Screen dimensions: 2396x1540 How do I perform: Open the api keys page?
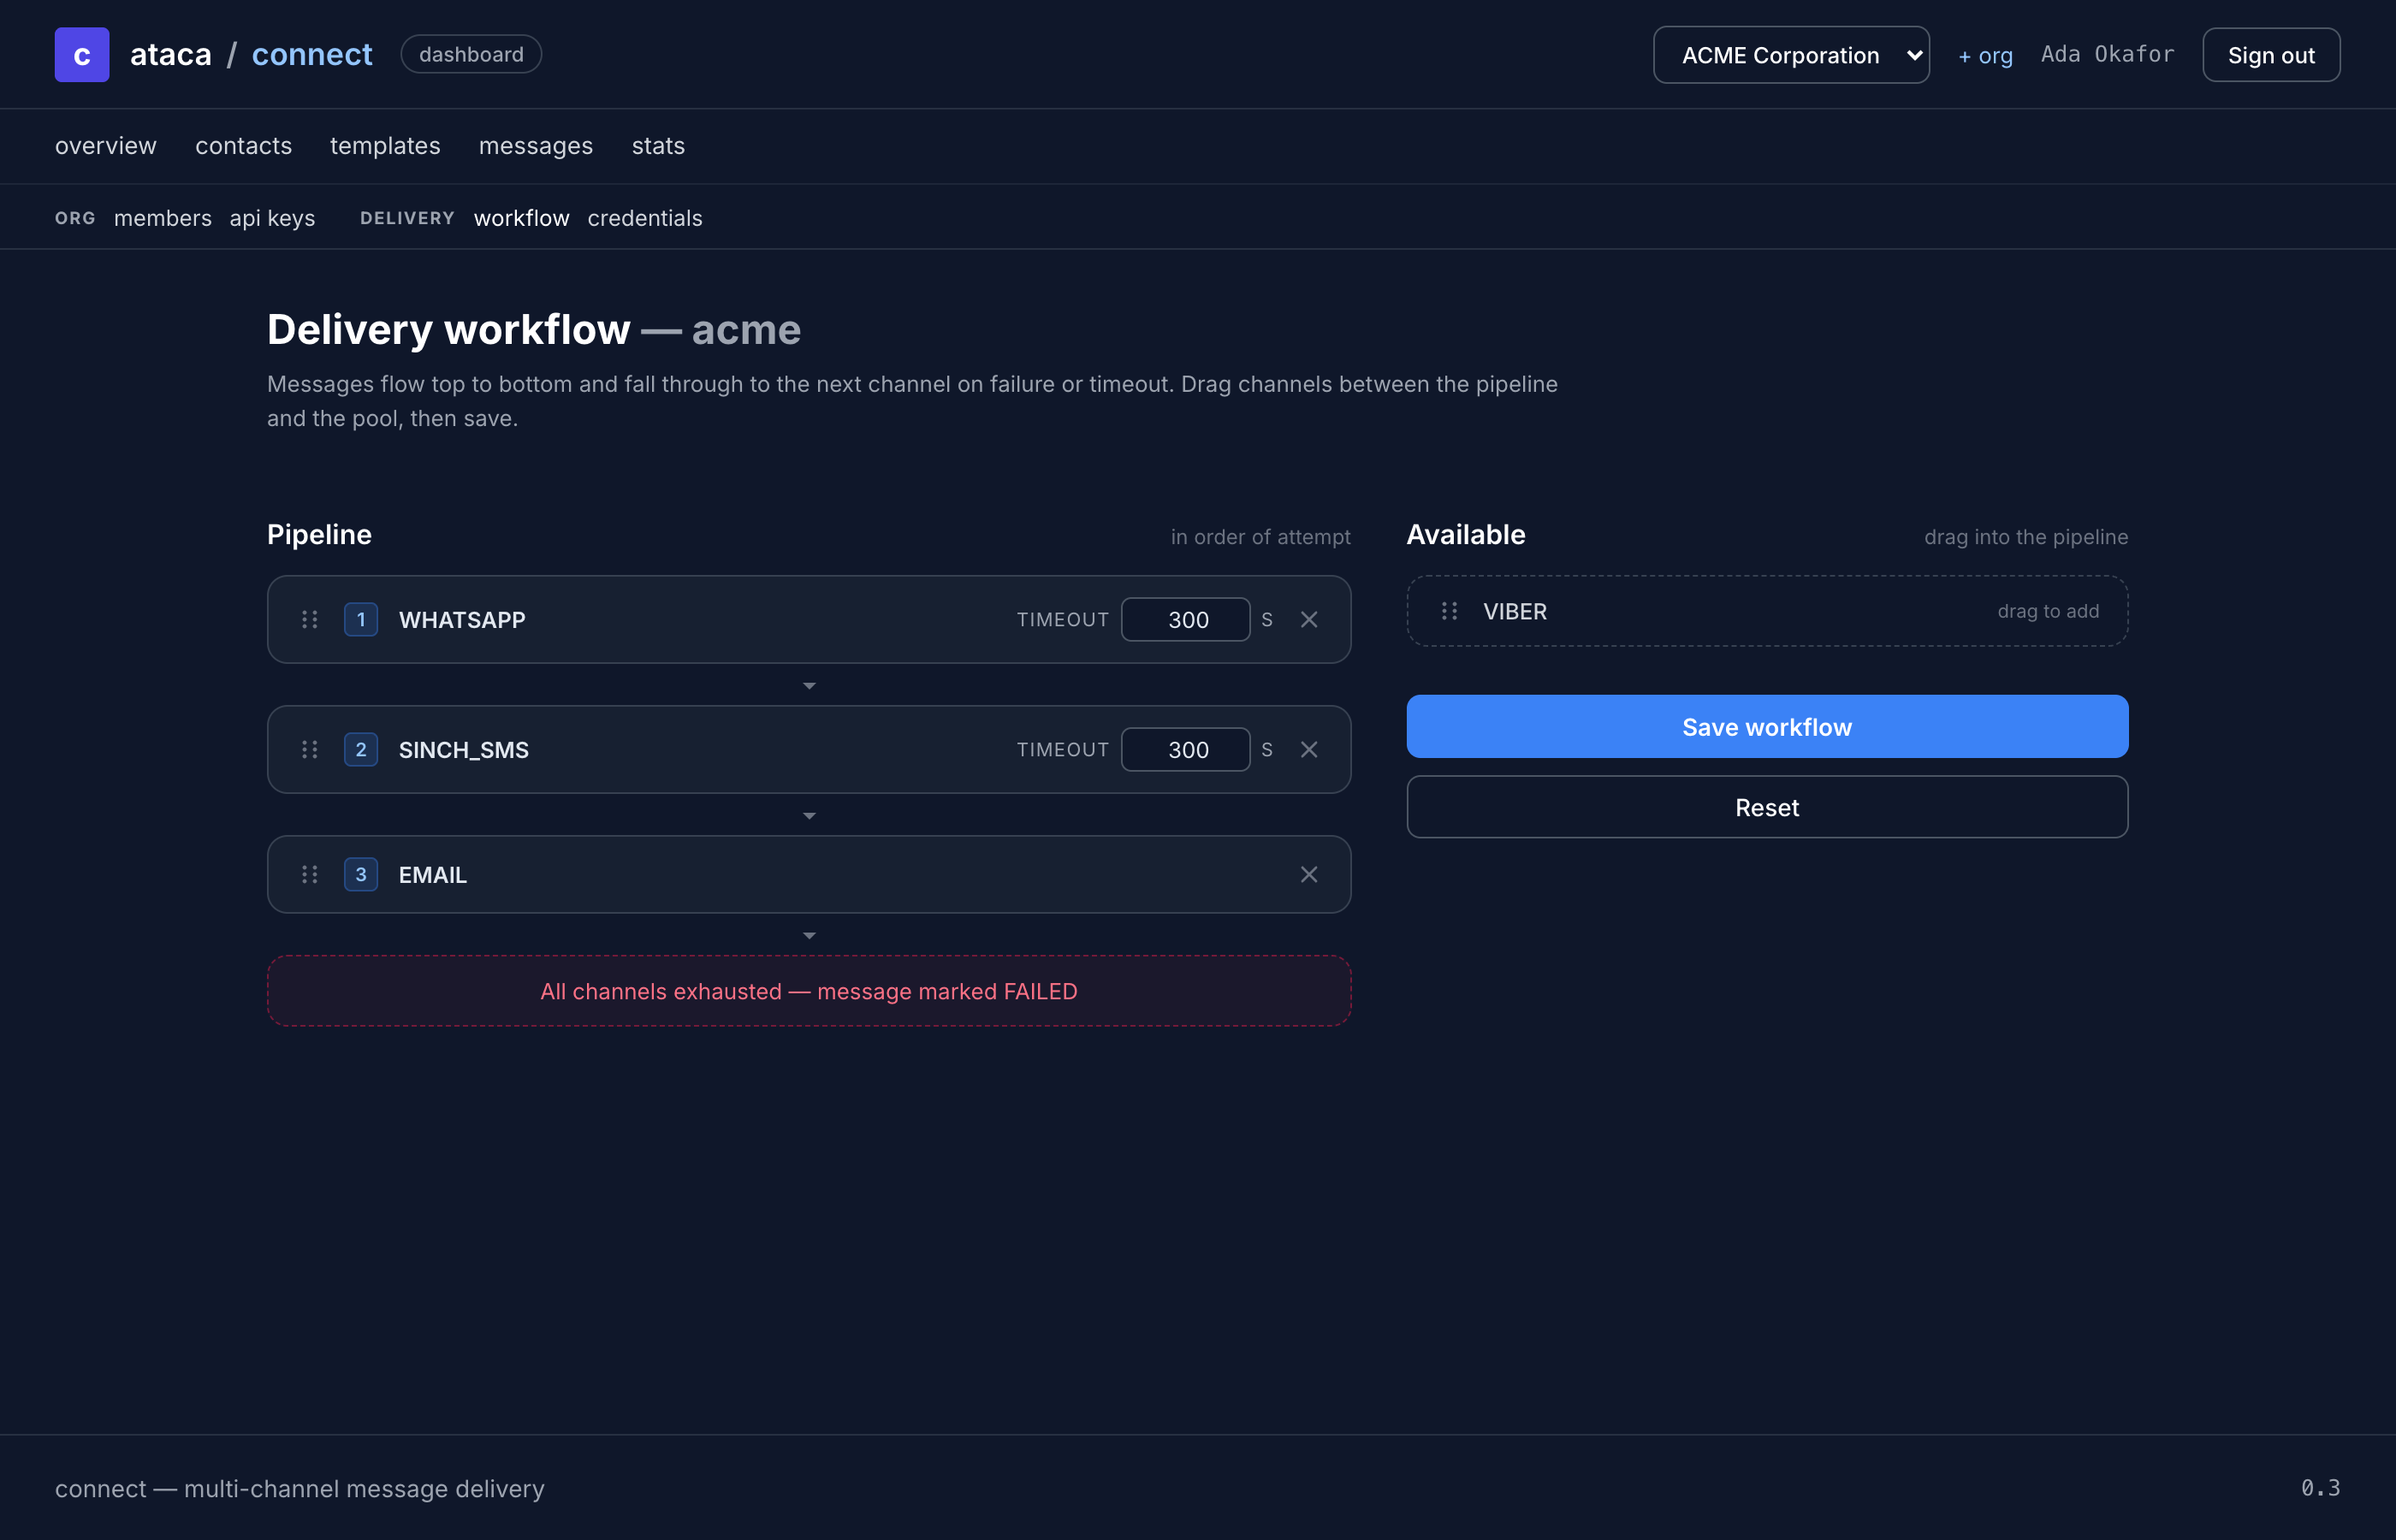click(x=272, y=218)
